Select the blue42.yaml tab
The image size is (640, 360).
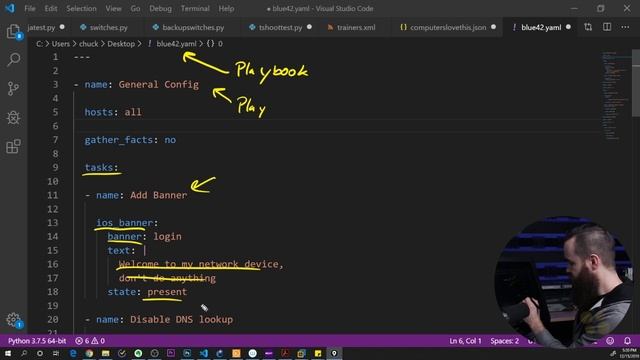point(540,27)
